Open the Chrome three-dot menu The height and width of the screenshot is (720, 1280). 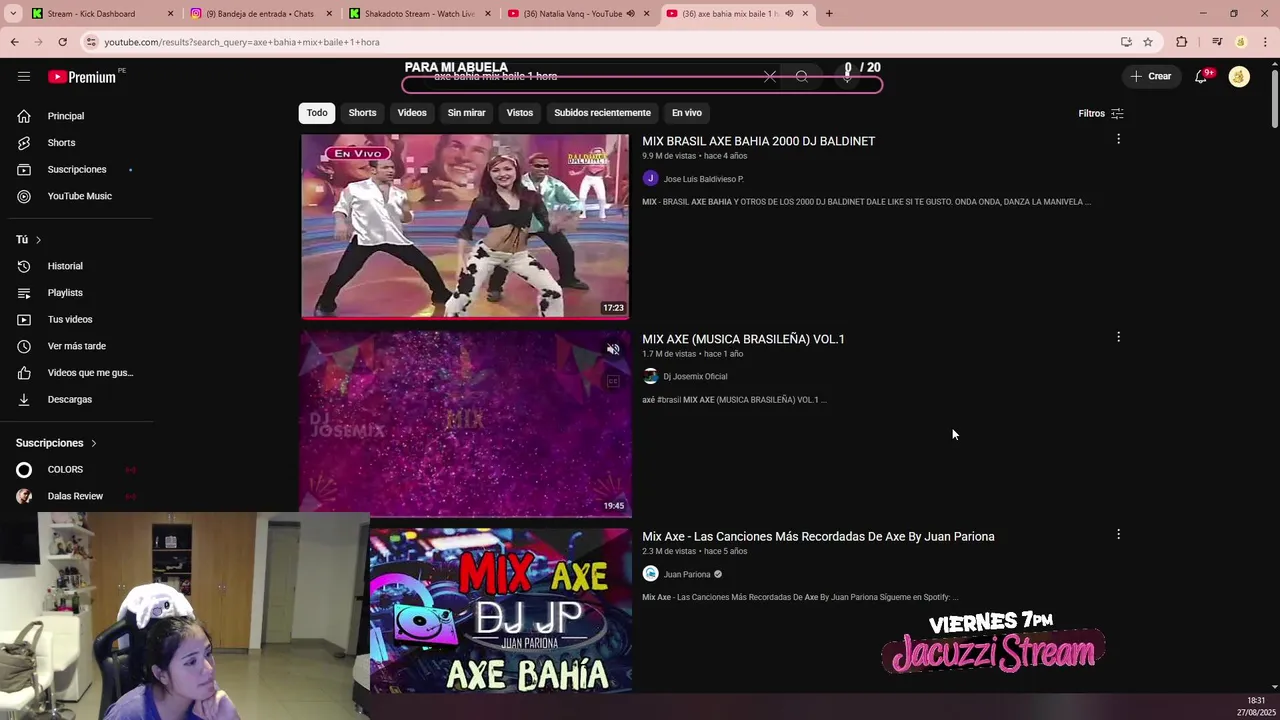click(1266, 42)
